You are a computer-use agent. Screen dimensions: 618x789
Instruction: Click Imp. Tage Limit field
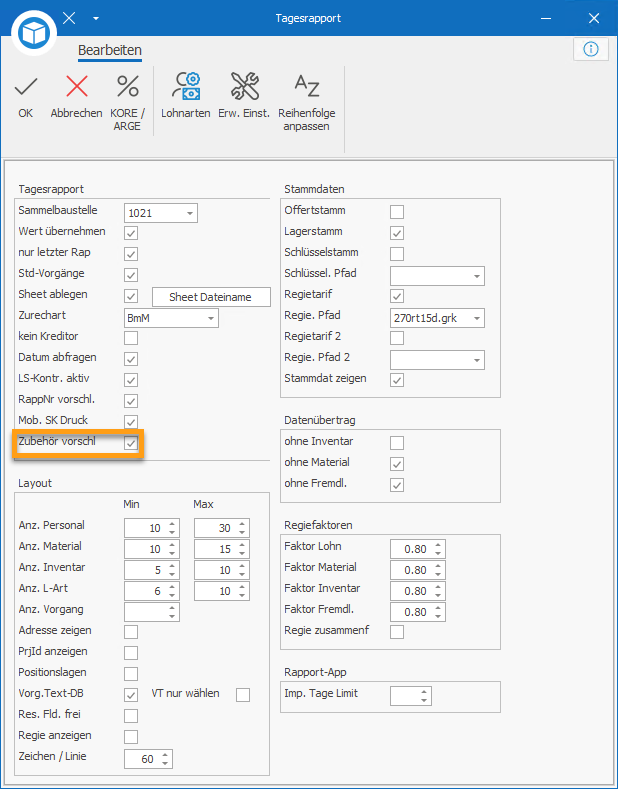(411, 696)
